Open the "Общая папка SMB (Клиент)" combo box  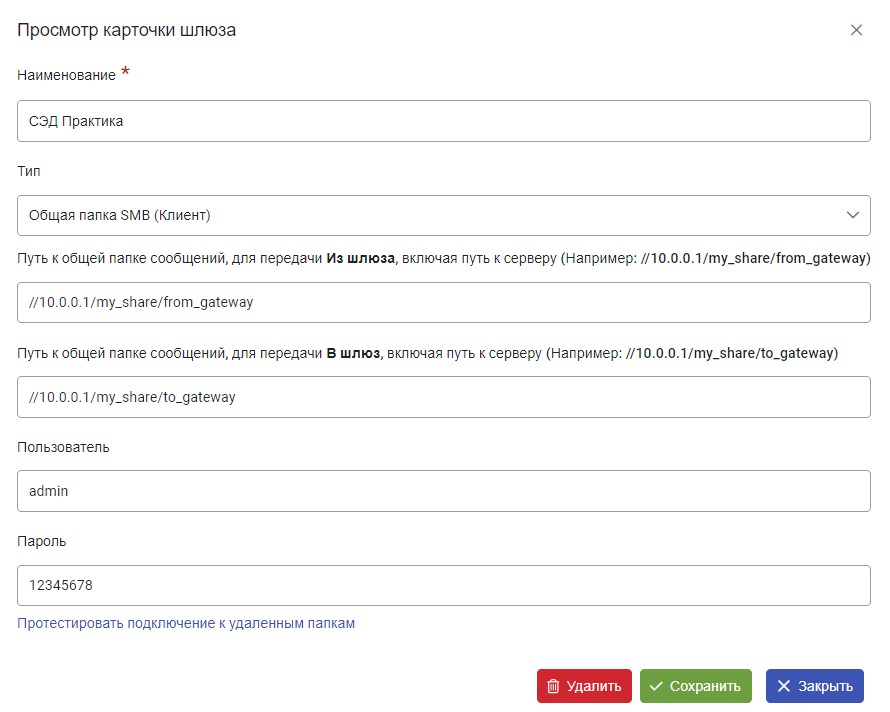tap(443, 215)
